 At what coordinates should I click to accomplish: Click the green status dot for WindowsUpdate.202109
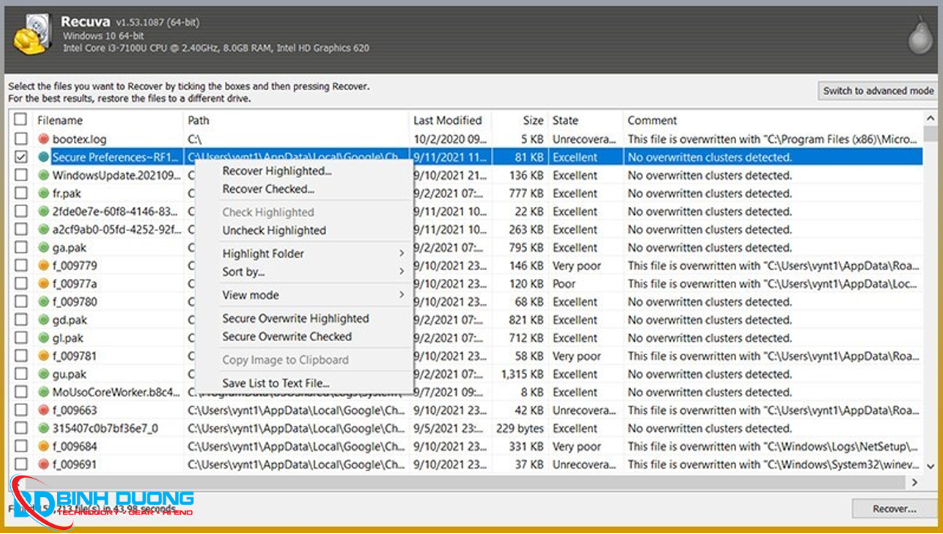[x=43, y=175]
